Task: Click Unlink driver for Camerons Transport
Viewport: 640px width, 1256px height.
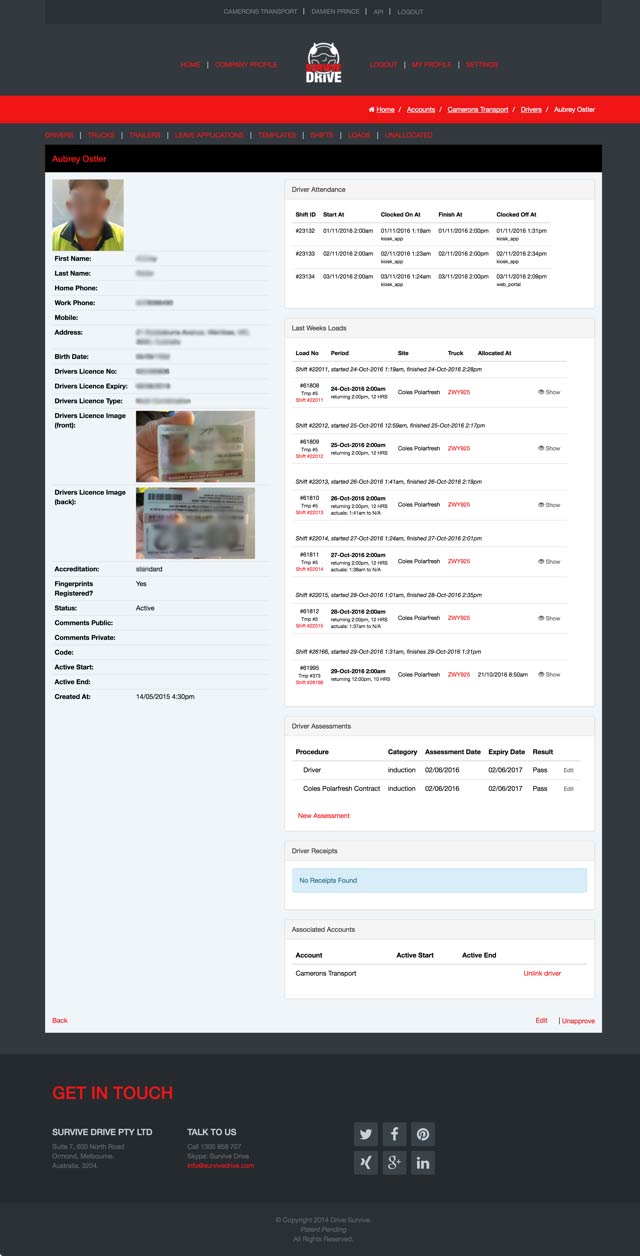Action: click(542, 973)
